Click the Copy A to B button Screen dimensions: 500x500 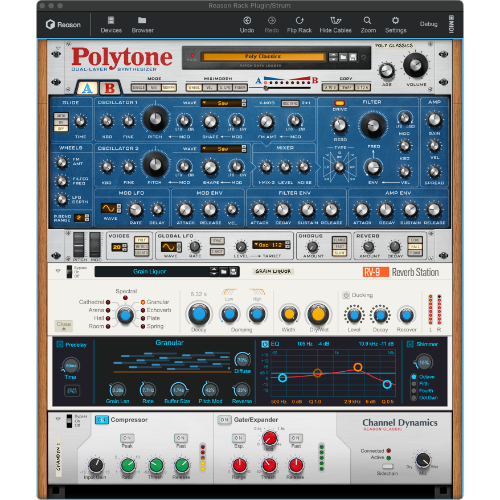(x=330, y=88)
